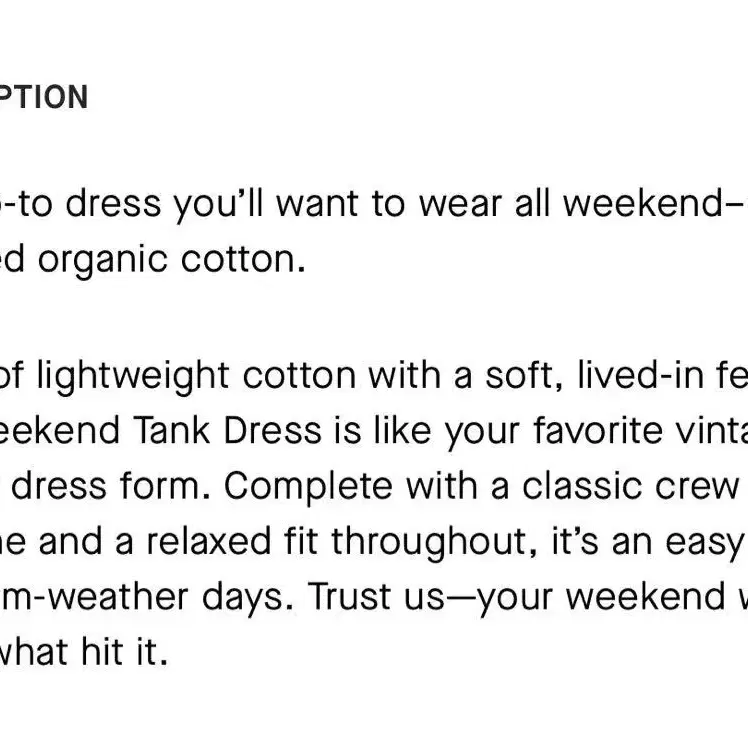Screen dimensions: 748x748
Task: Click the word "lightweight"
Action: (x=133, y=377)
